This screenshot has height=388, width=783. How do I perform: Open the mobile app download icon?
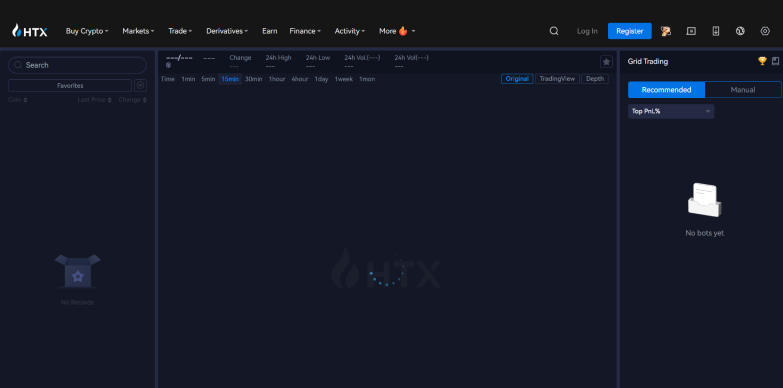pyautogui.click(x=716, y=31)
